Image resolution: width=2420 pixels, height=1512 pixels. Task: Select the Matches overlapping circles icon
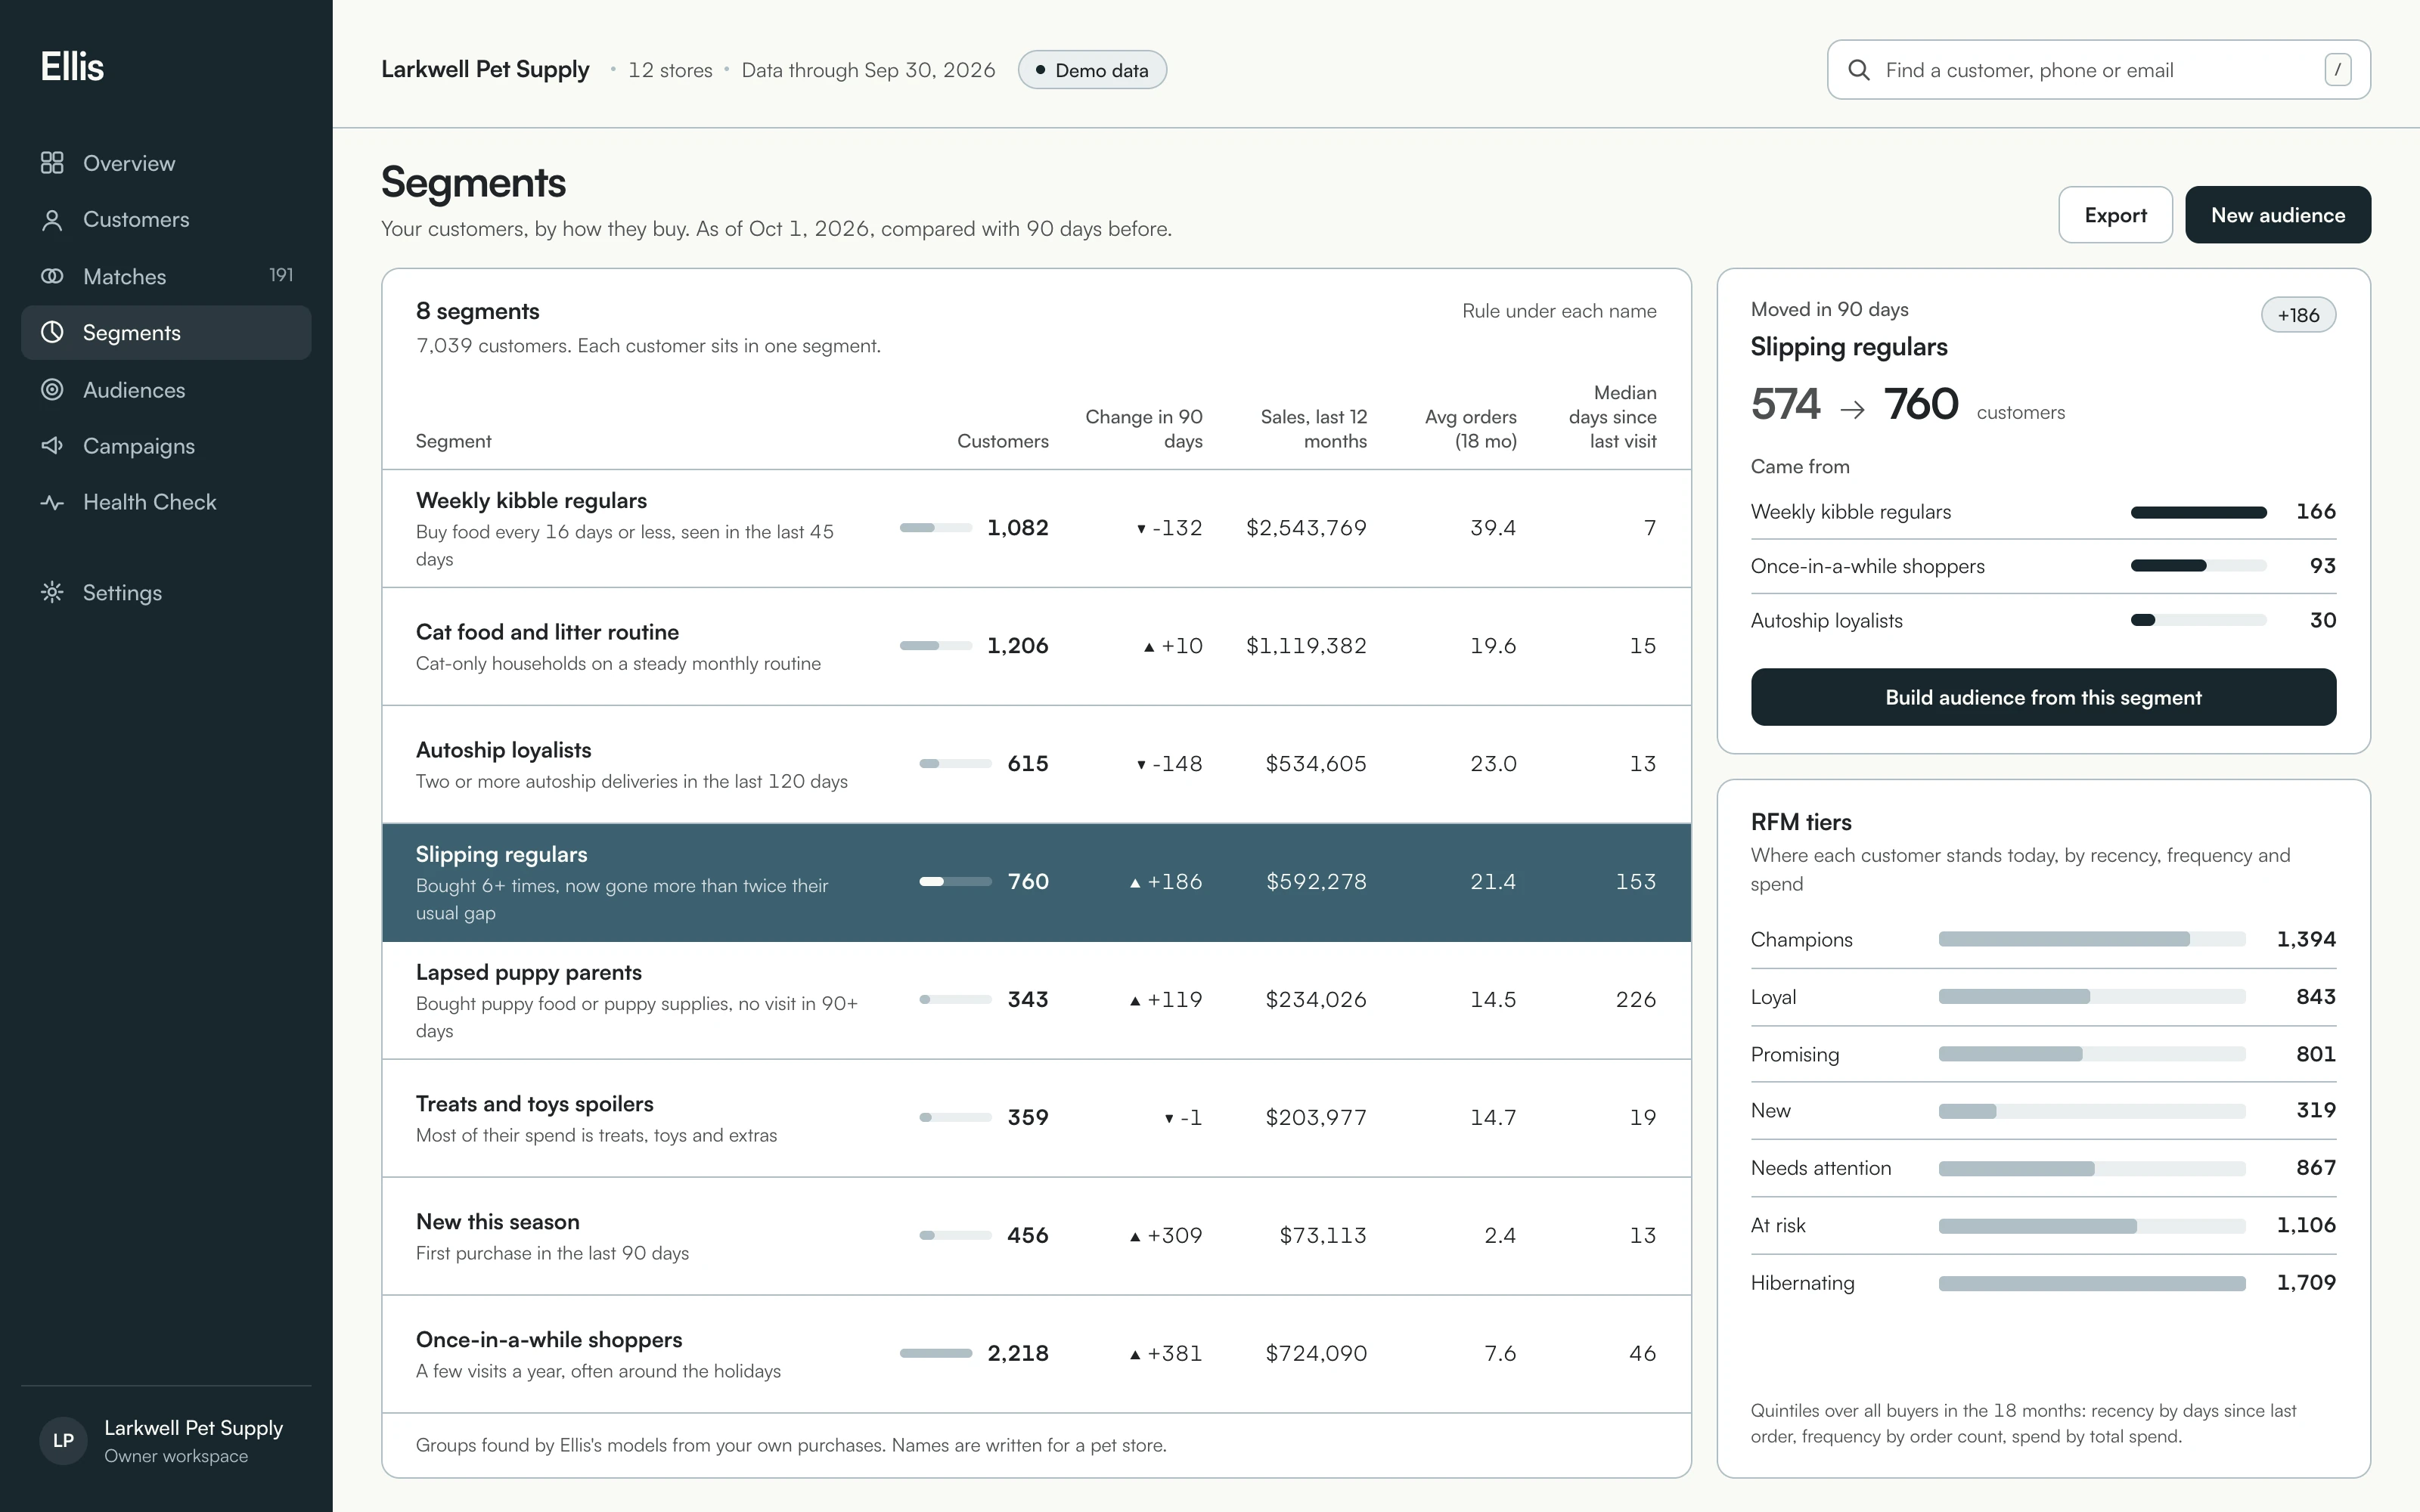(52, 276)
